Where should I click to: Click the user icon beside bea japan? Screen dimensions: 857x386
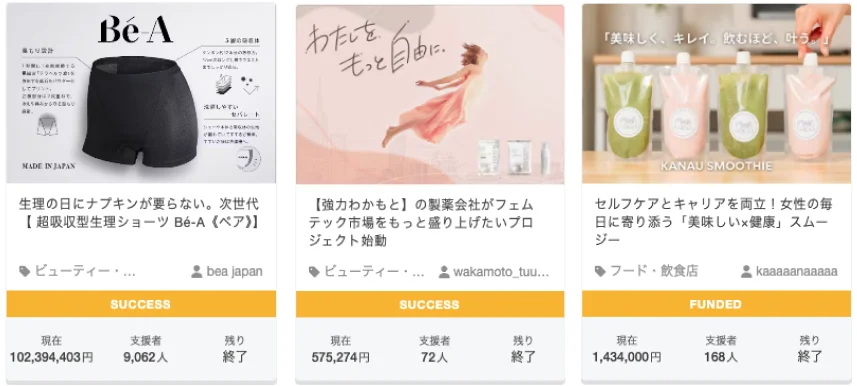(x=197, y=271)
